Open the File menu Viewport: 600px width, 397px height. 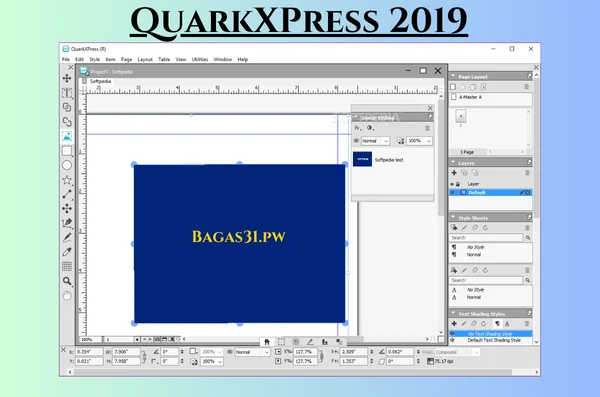[66, 59]
